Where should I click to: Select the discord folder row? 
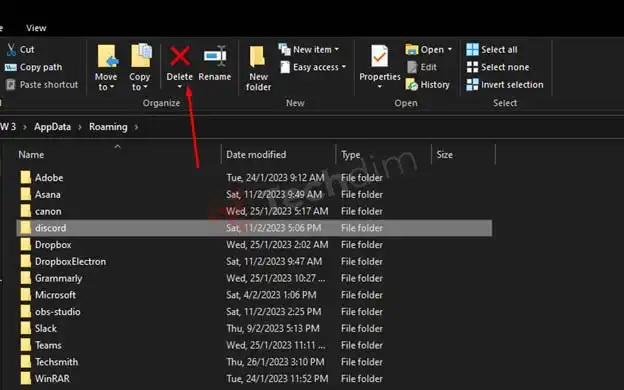point(254,228)
